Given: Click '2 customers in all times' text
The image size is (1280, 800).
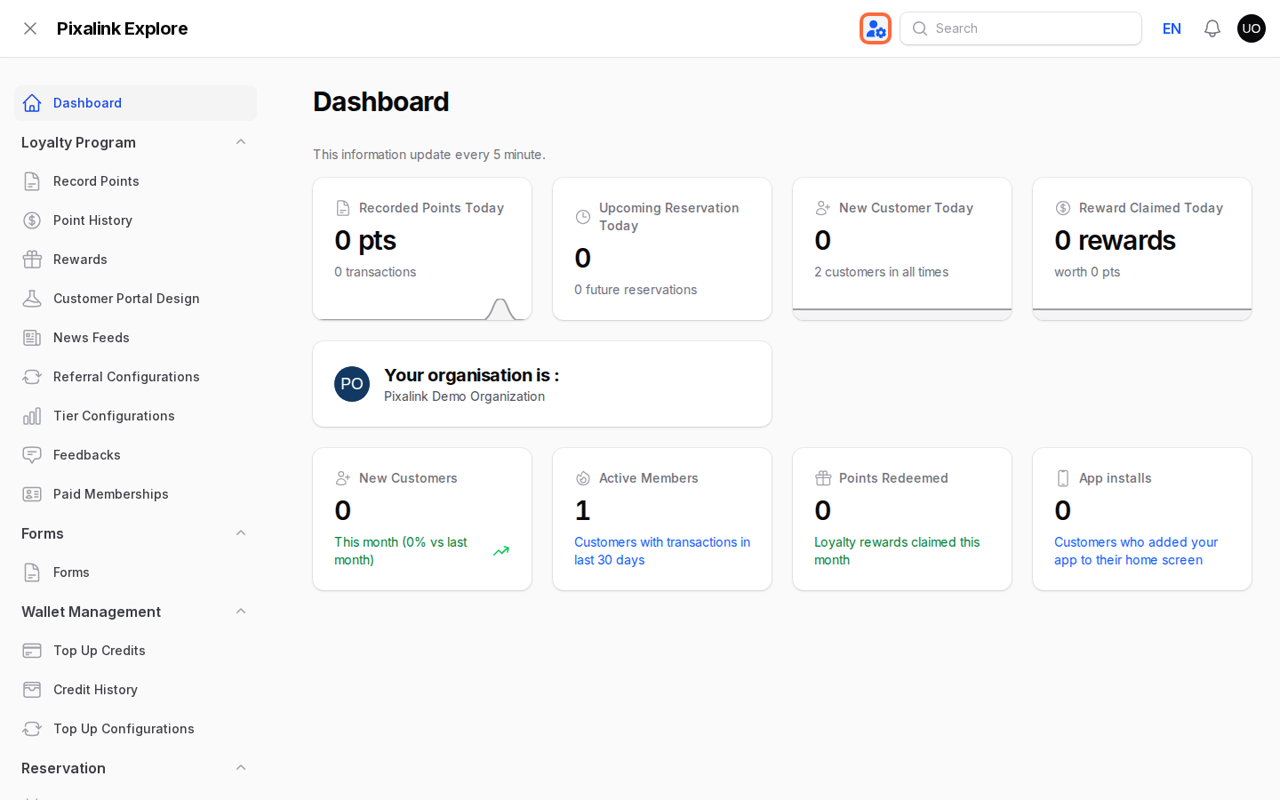Looking at the screenshot, I should pos(881,272).
